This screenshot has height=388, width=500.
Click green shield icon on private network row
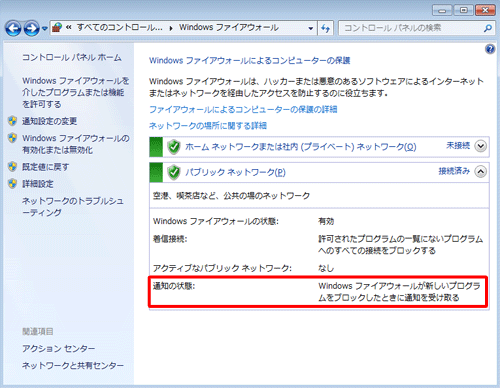click(x=173, y=147)
